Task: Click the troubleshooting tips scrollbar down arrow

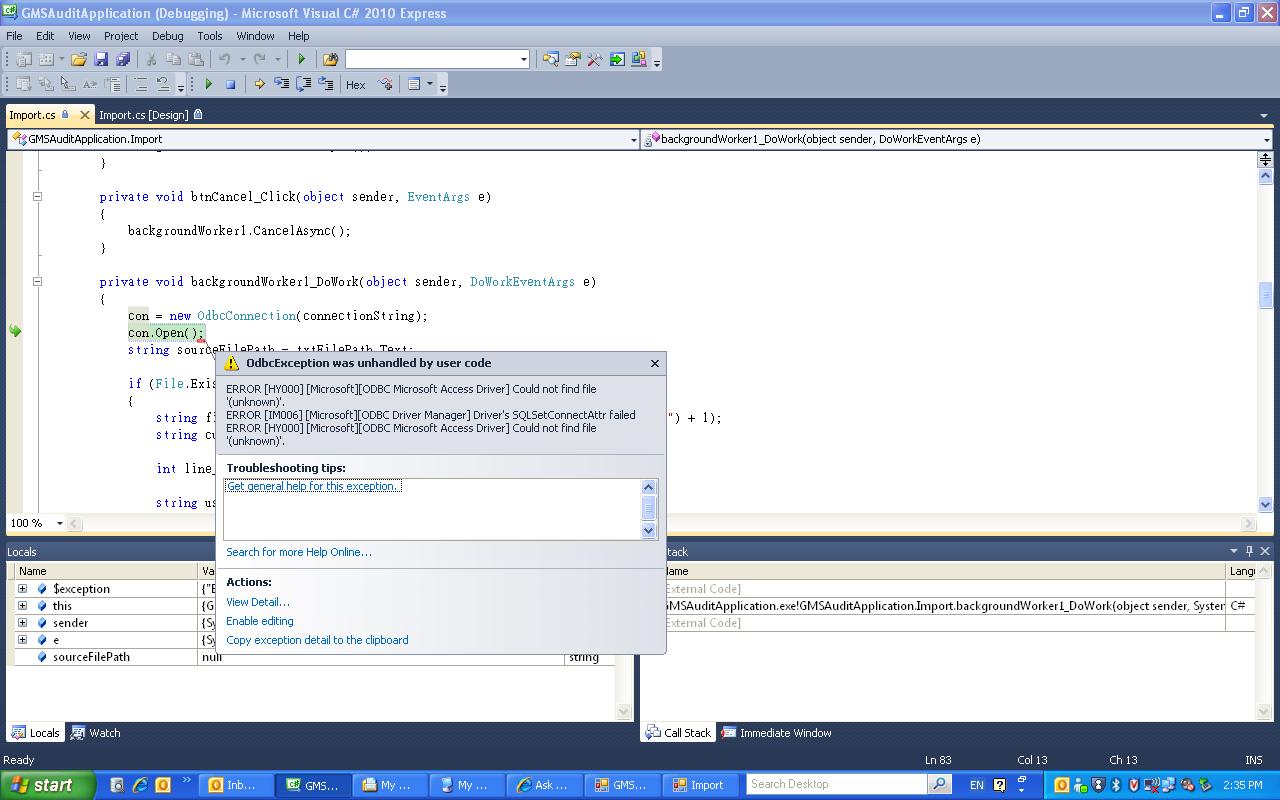Action: (x=648, y=530)
